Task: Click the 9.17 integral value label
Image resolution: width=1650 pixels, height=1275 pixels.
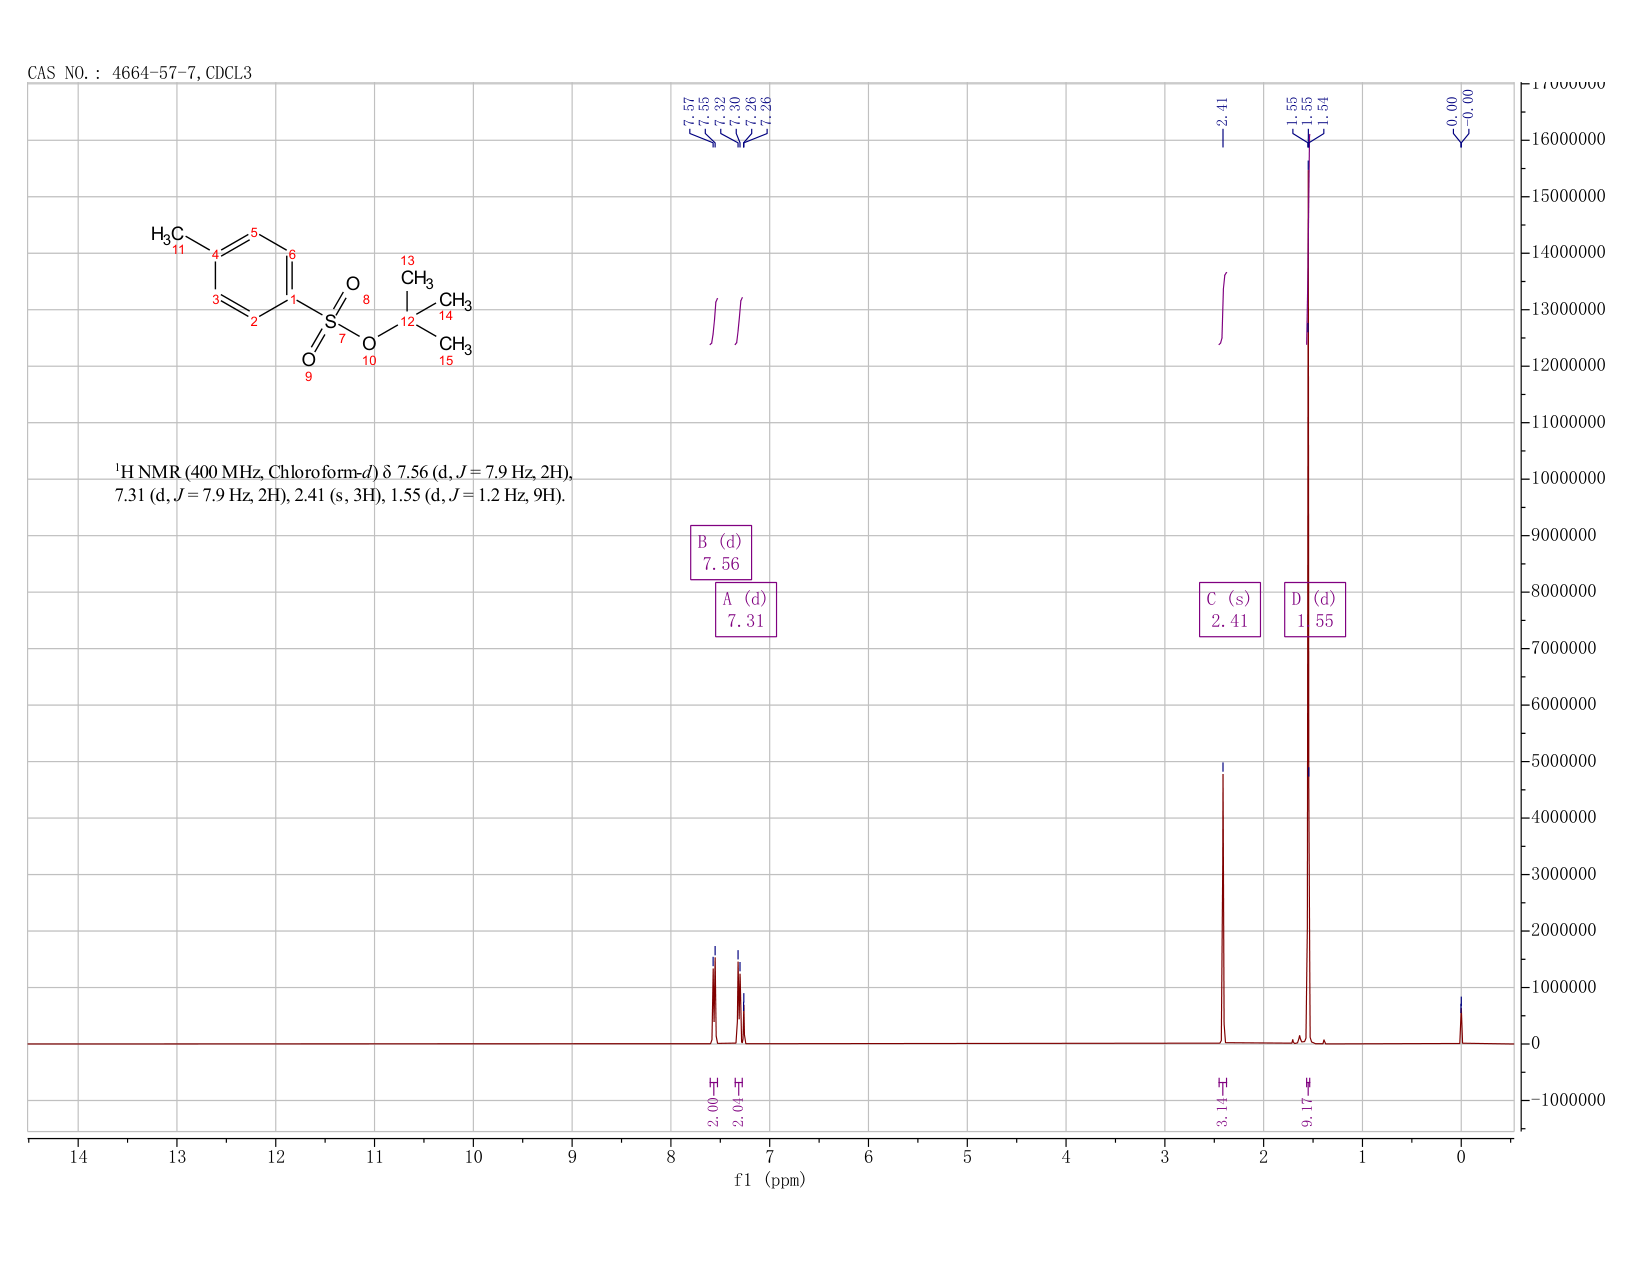Action: [x=1307, y=1111]
